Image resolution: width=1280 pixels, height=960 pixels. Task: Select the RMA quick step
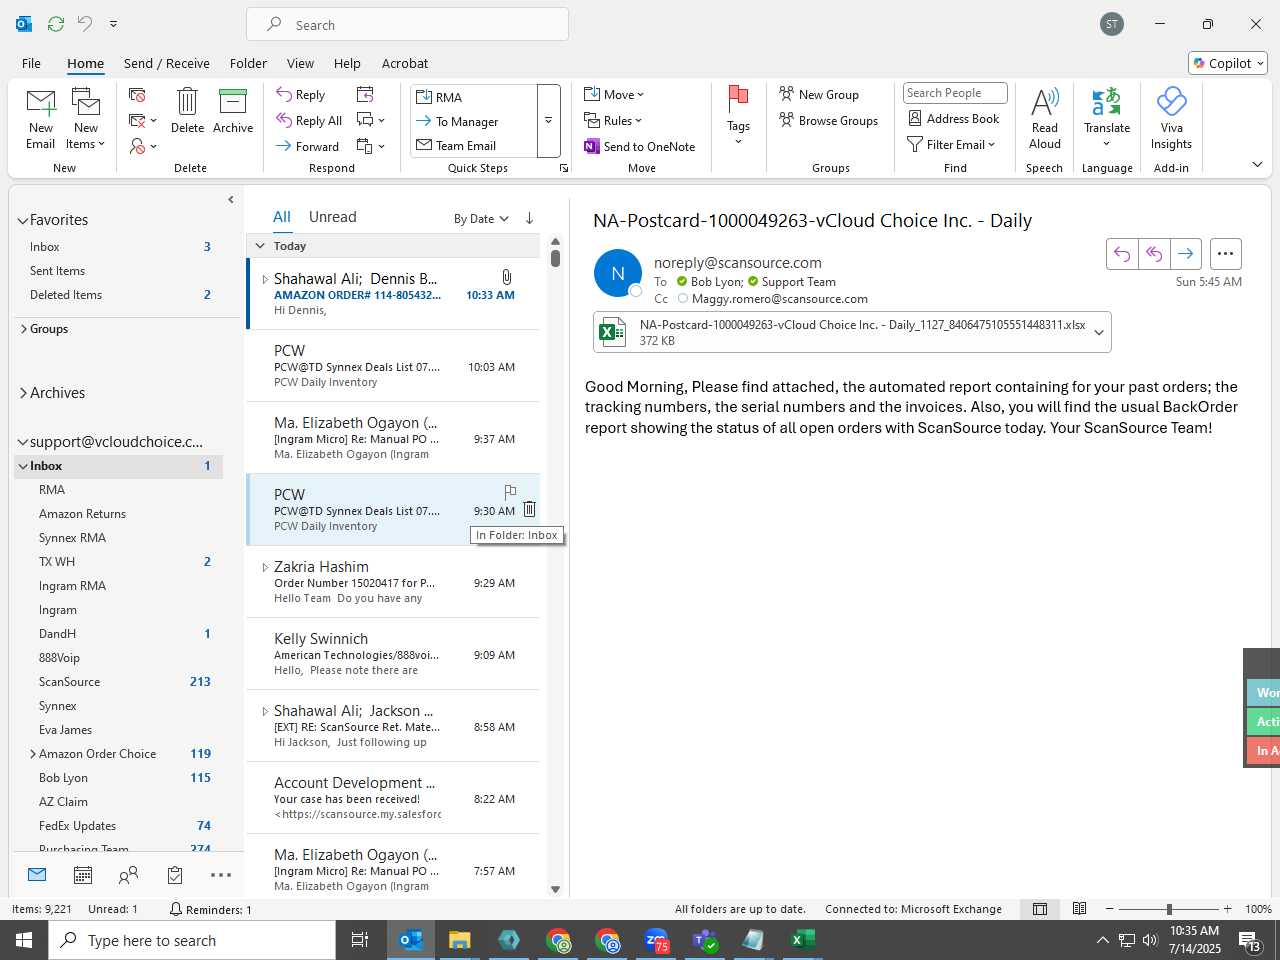[474, 97]
